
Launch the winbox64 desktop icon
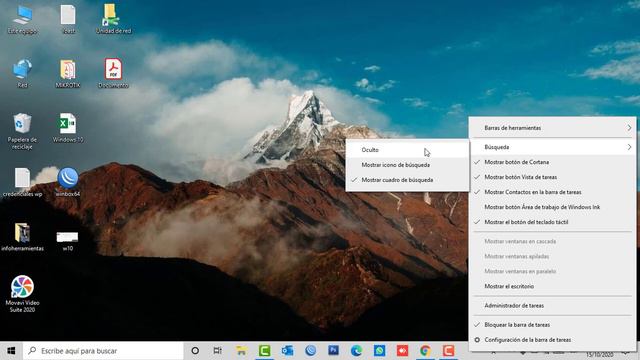(x=68, y=182)
